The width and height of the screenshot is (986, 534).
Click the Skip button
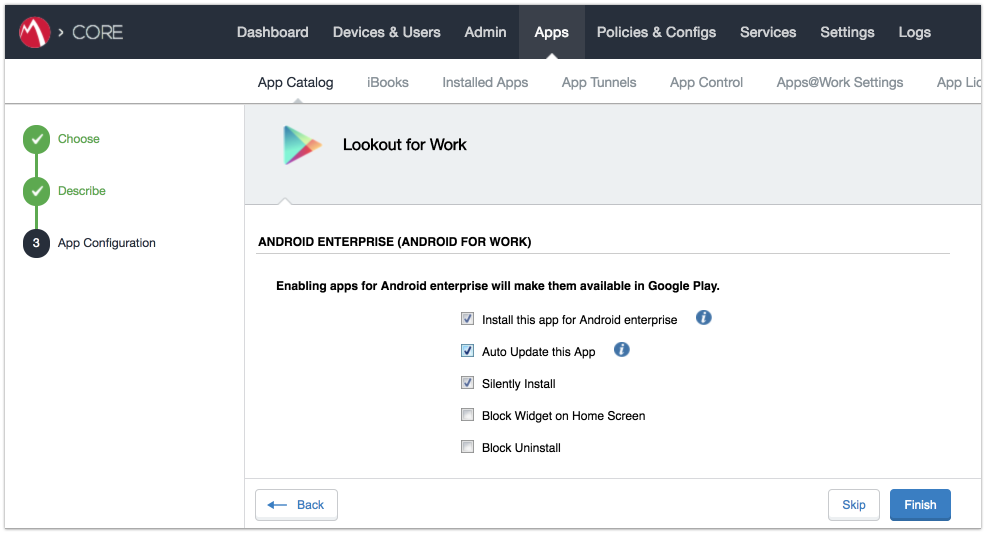[853, 505]
